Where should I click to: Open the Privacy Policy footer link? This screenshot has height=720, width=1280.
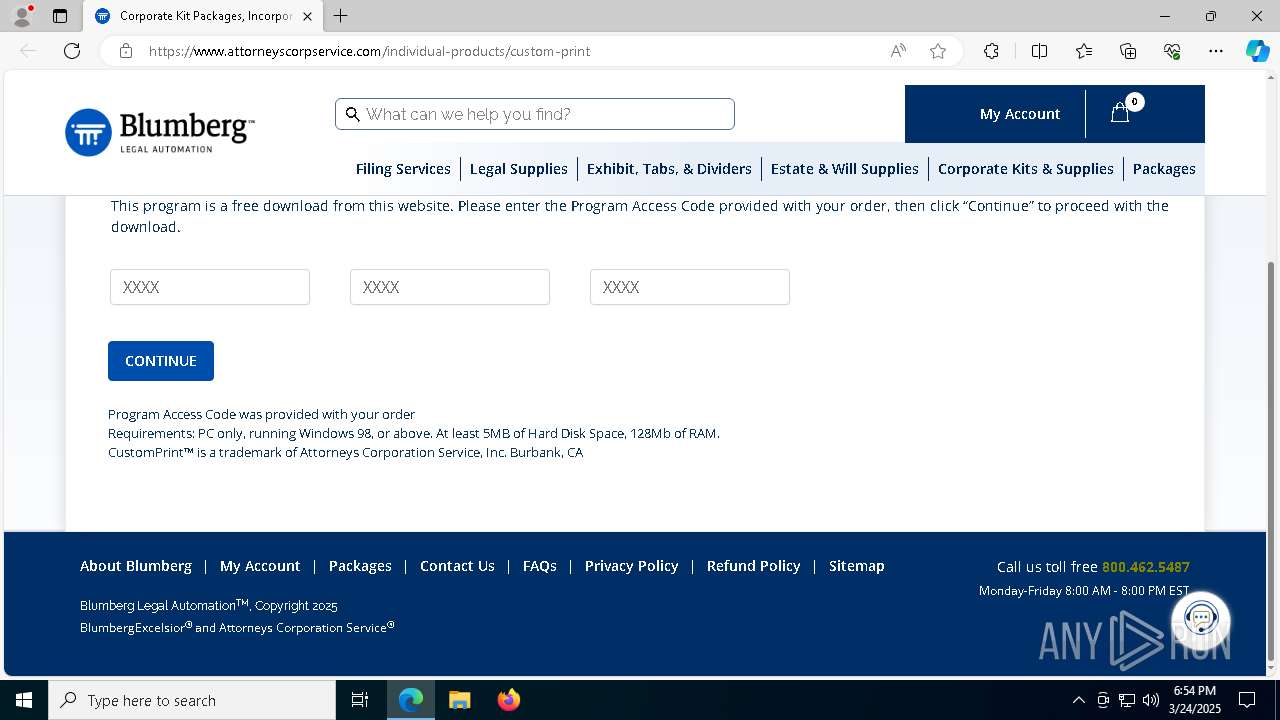pos(632,566)
